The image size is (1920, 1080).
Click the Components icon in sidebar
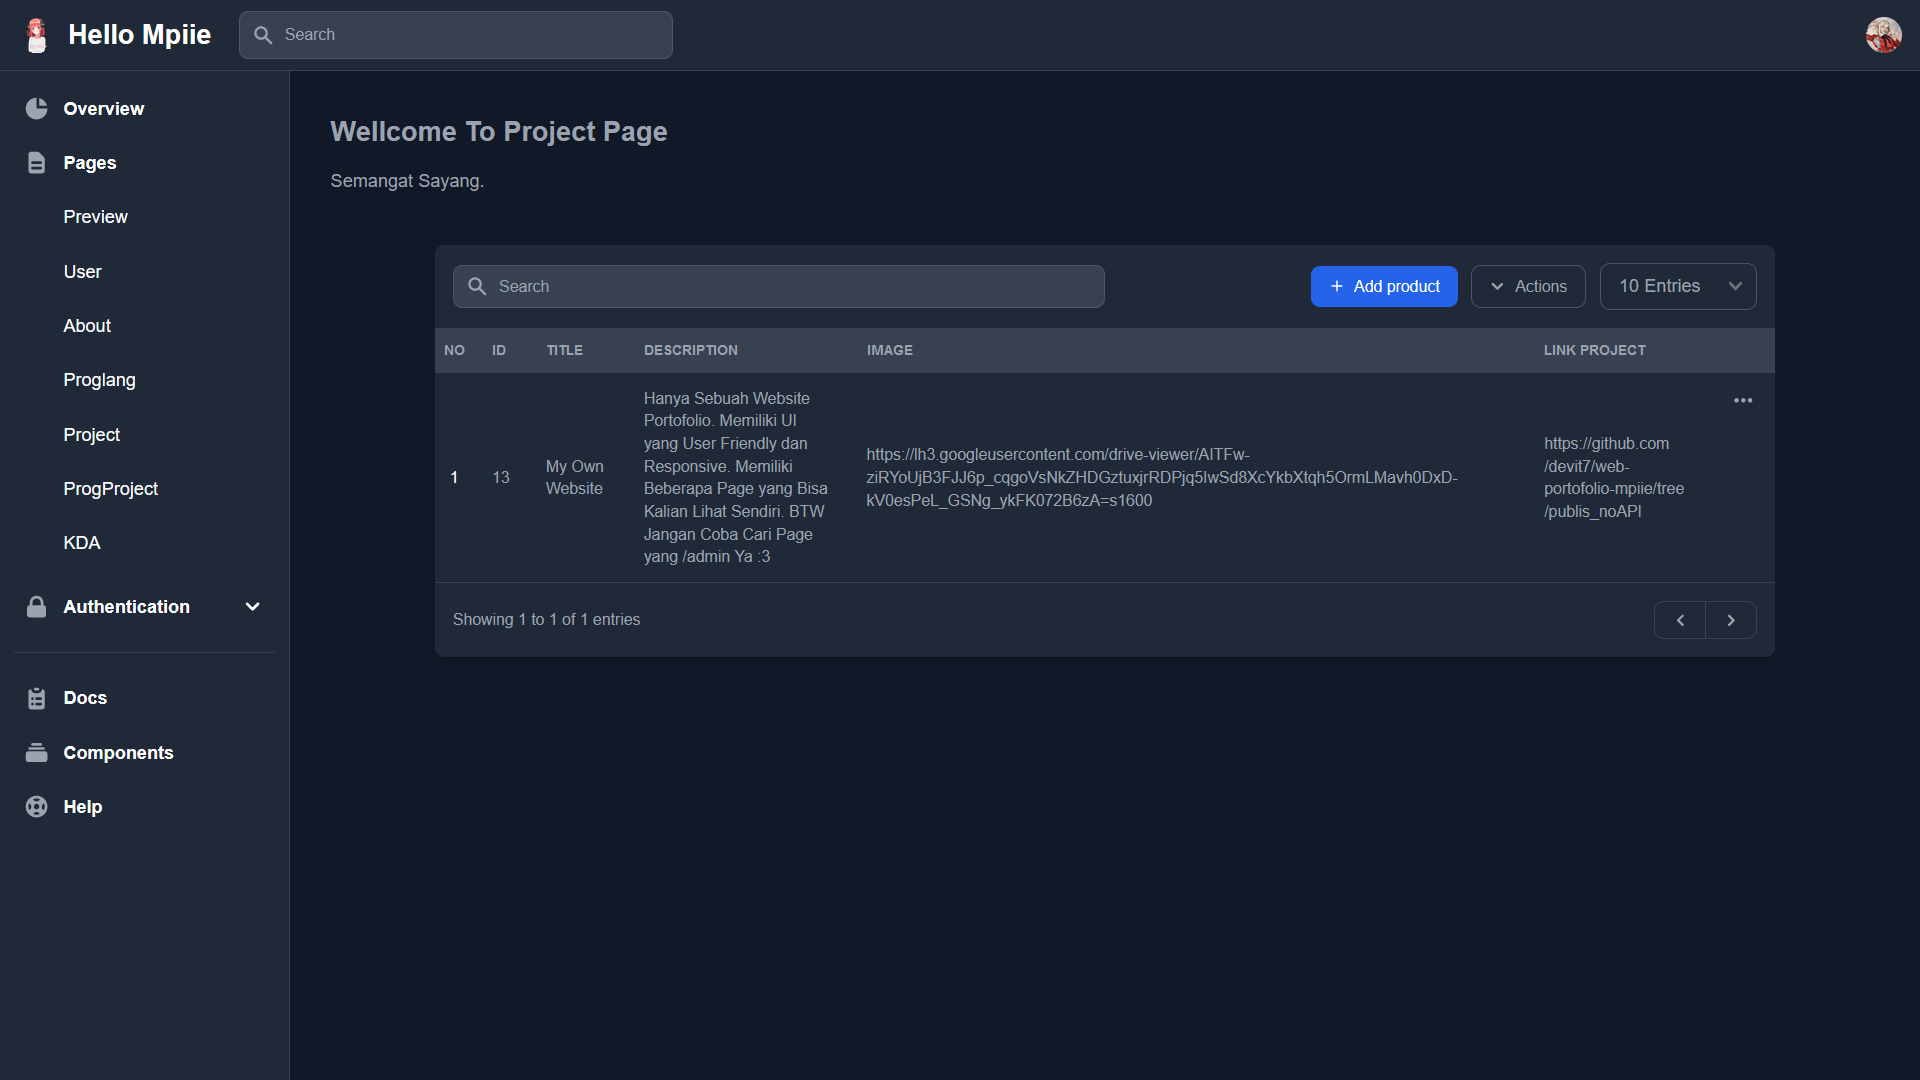[36, 752]
